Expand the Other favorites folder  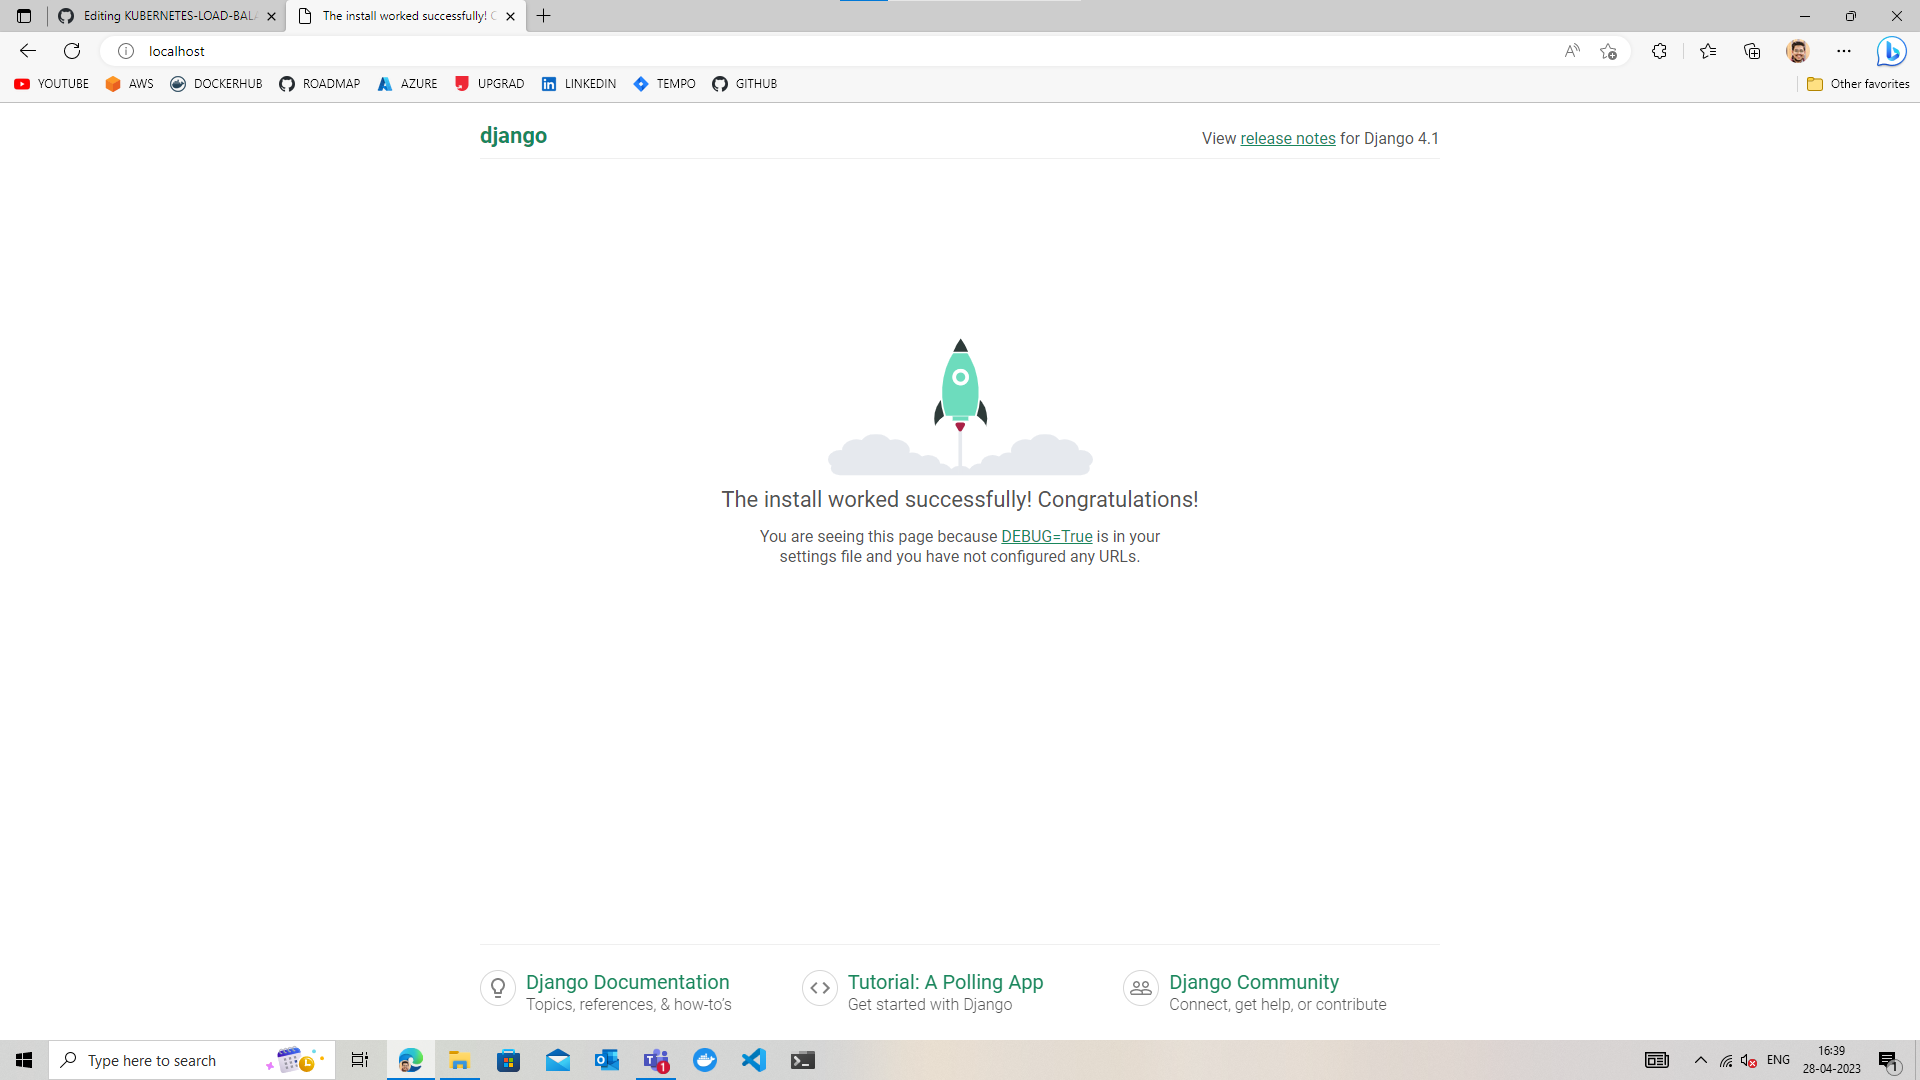(x=1858, y=84)
